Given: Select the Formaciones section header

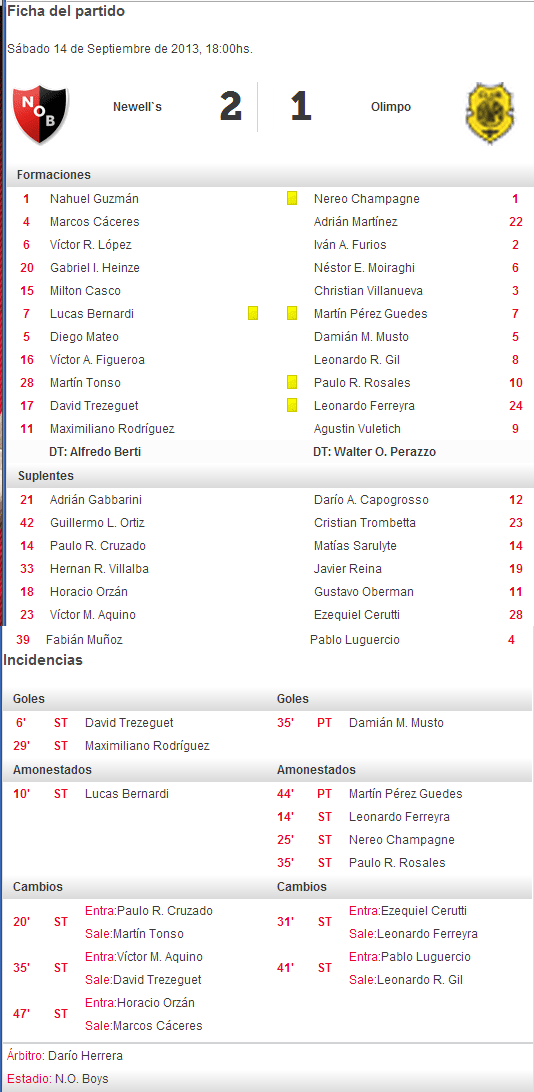Looking at the screenshot, I should pos(54,175).
